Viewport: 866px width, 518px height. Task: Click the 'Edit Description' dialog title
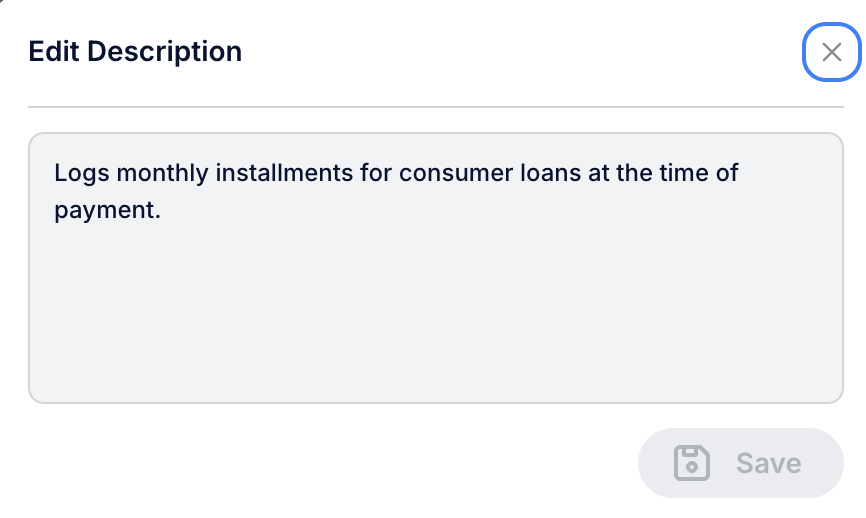pyautogui.click(x=135, y=51)
